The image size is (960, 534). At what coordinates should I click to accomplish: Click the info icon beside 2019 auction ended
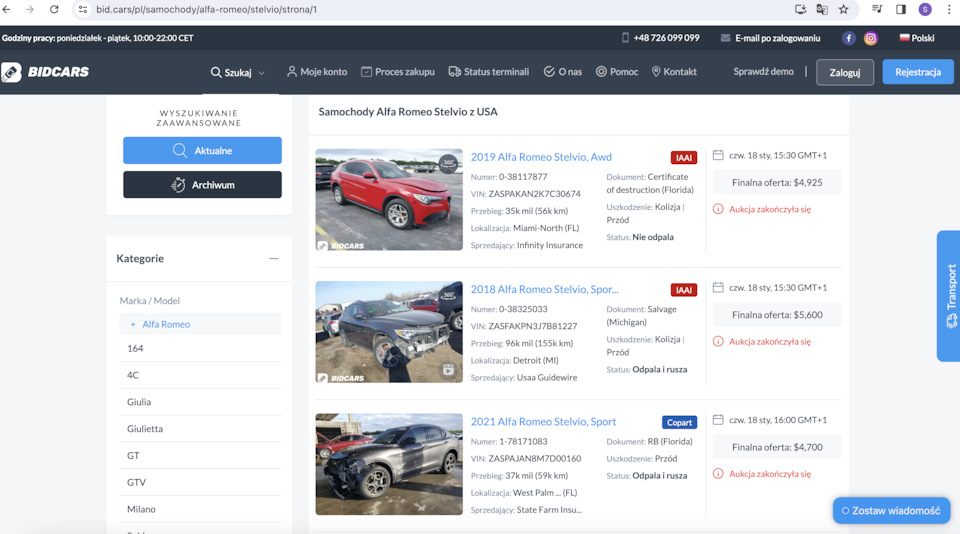point(718,209)
